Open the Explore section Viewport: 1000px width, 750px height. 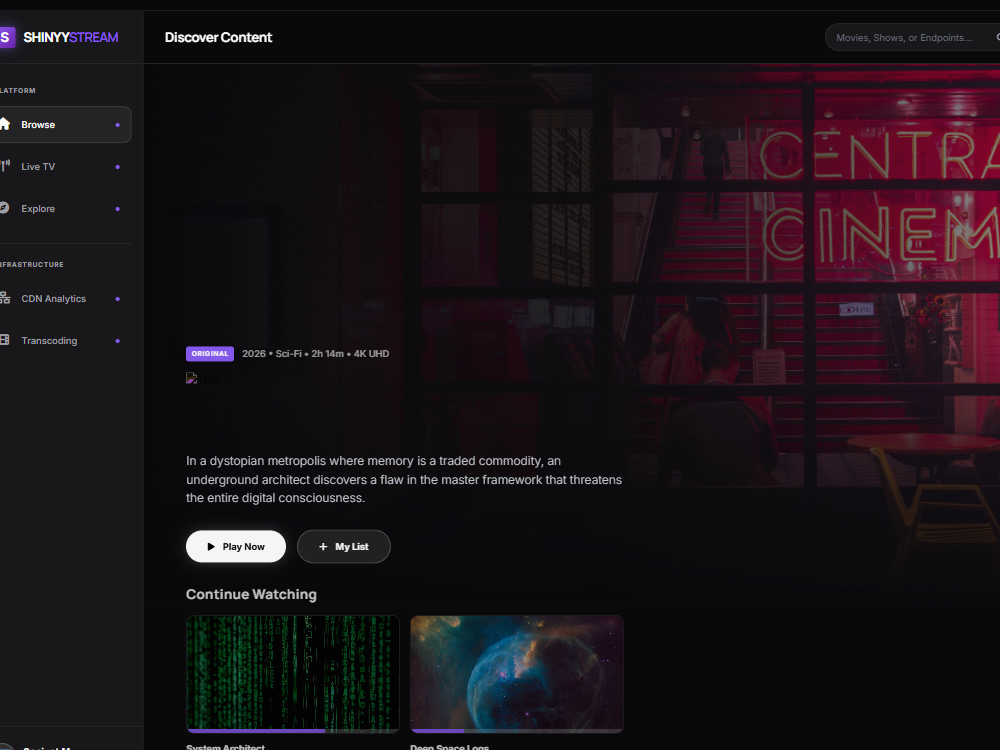[64, 209]
